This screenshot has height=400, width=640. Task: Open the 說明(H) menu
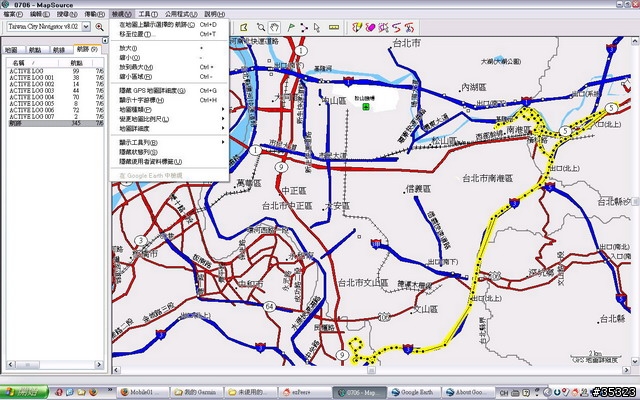215,14
